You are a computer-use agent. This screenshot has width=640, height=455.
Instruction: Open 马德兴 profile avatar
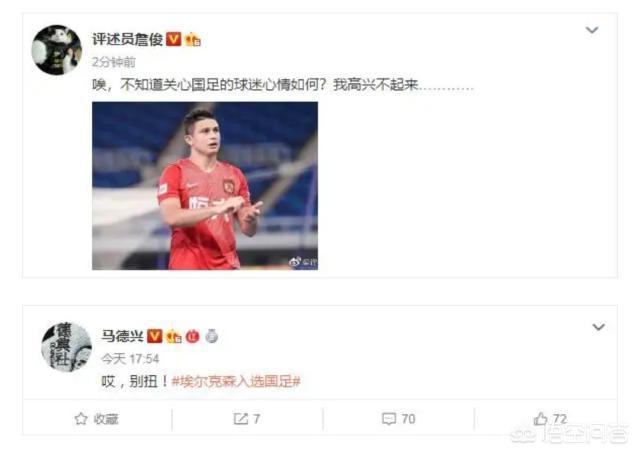pyautogui.click(x=67, y=346)
